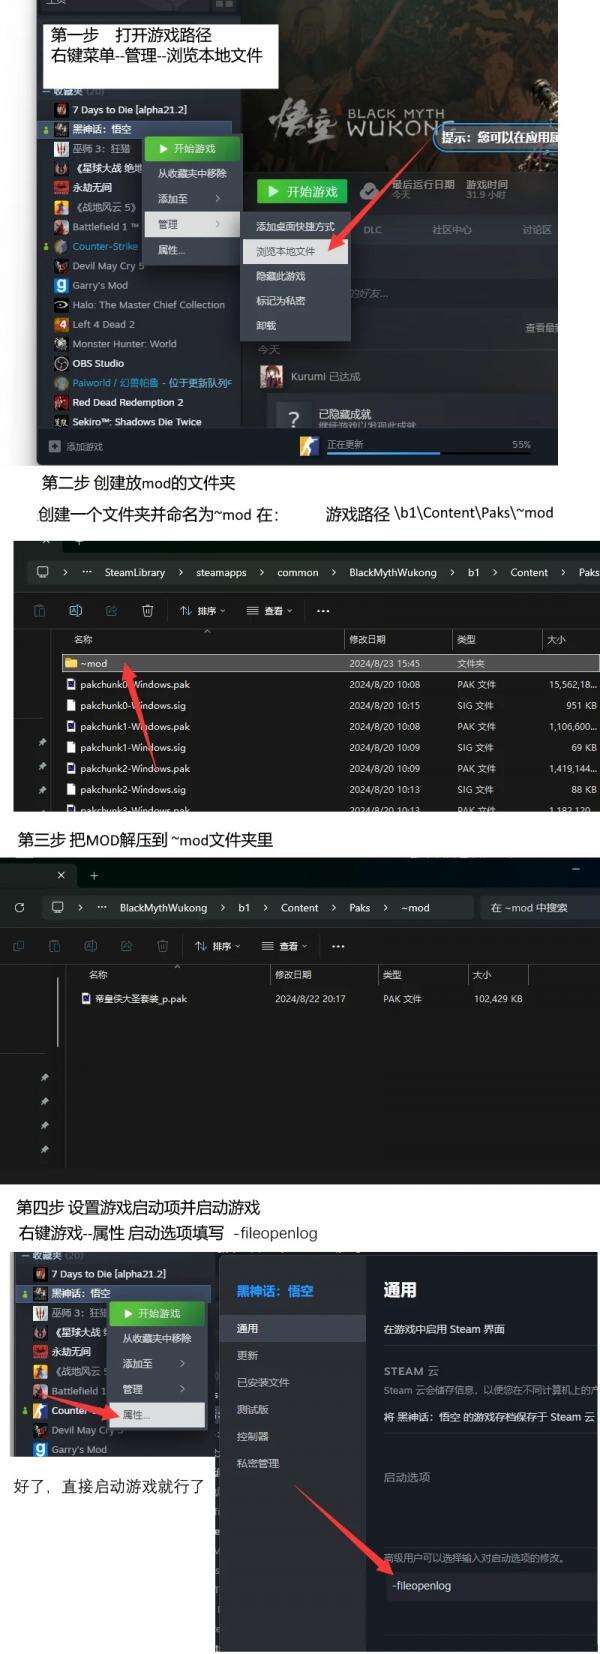Click the Red Dead Redemption 2 icon
600x1654 pixels.
(x=61, y=402)
